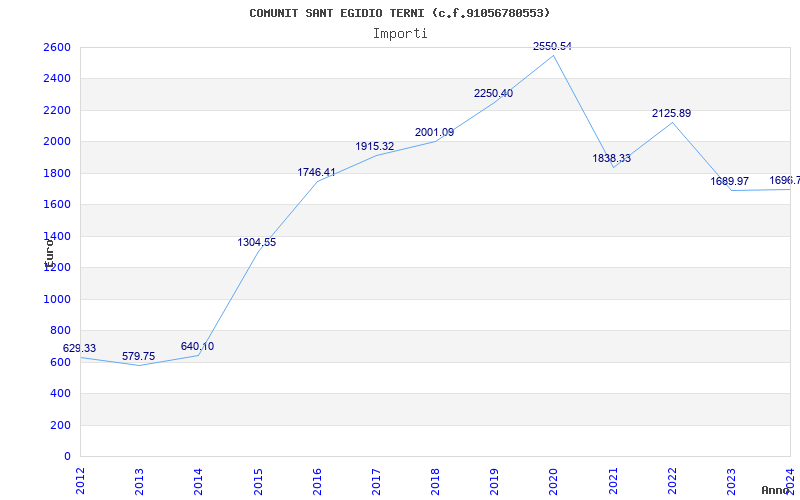Select the 1838.33 data label
Viewport: 800px width, 500px height.
point(611,158)
